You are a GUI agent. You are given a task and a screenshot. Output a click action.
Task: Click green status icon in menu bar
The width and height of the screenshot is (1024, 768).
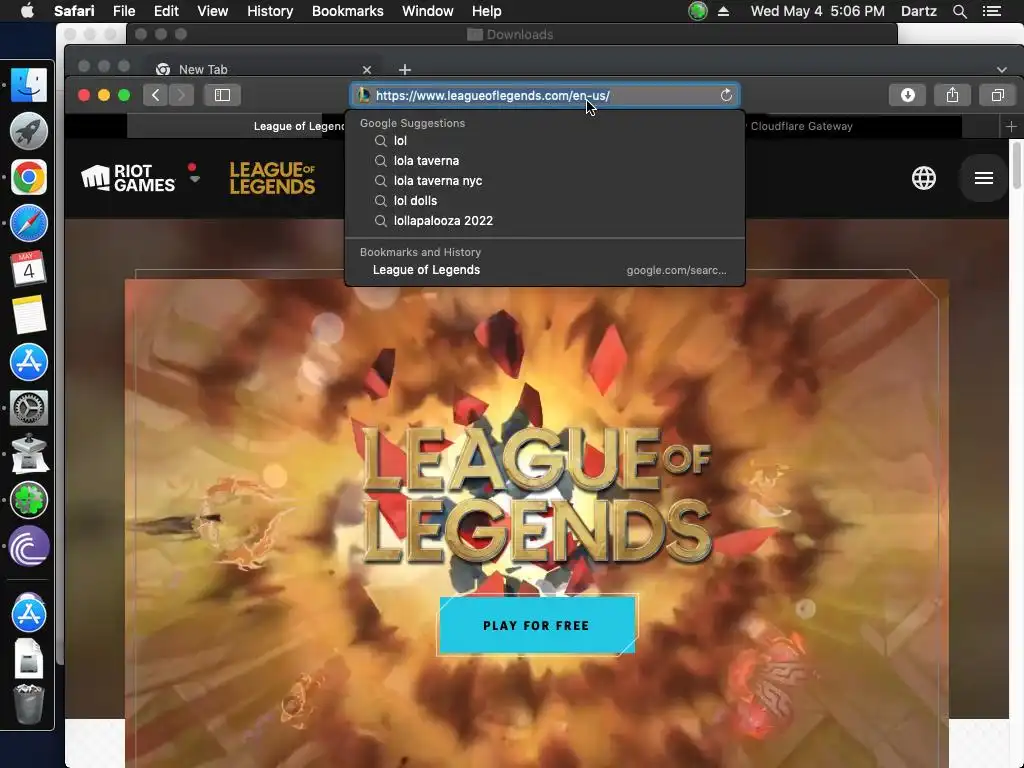(x=697, y=11)
